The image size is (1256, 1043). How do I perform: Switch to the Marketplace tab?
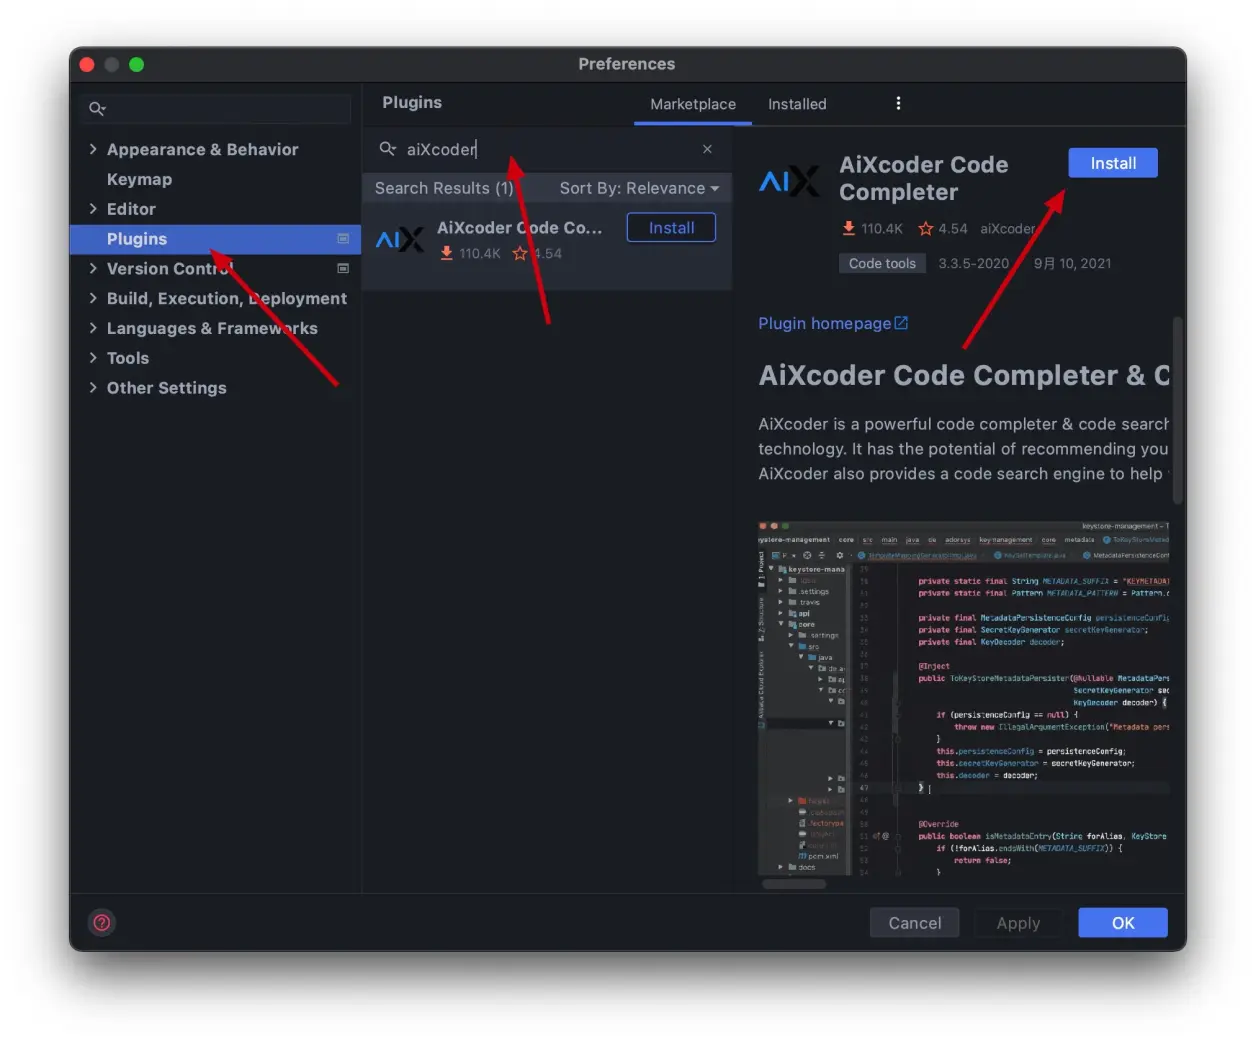693,104
